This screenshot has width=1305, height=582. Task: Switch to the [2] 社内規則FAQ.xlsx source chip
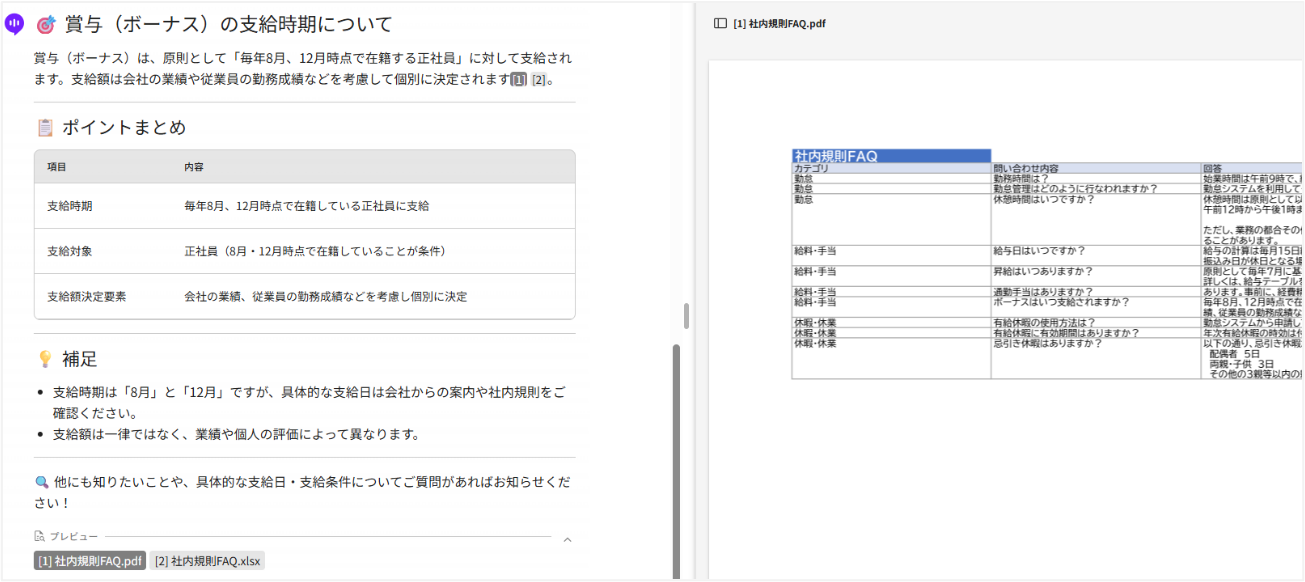[207, 561]
